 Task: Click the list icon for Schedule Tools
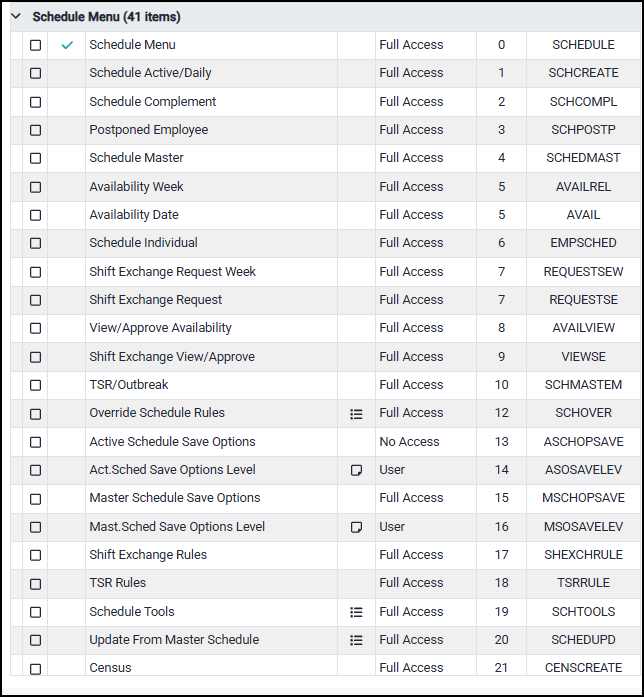(x=356, y=612)
